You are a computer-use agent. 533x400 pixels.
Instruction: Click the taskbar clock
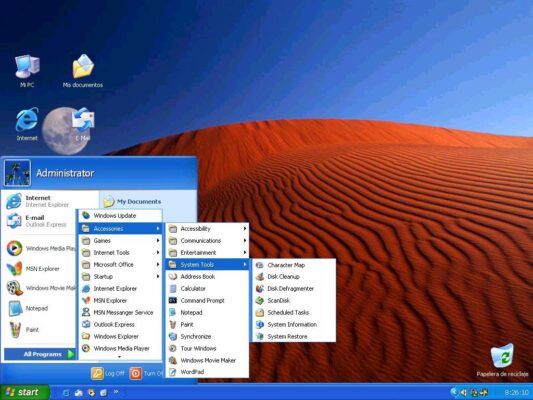click(516, 393)
